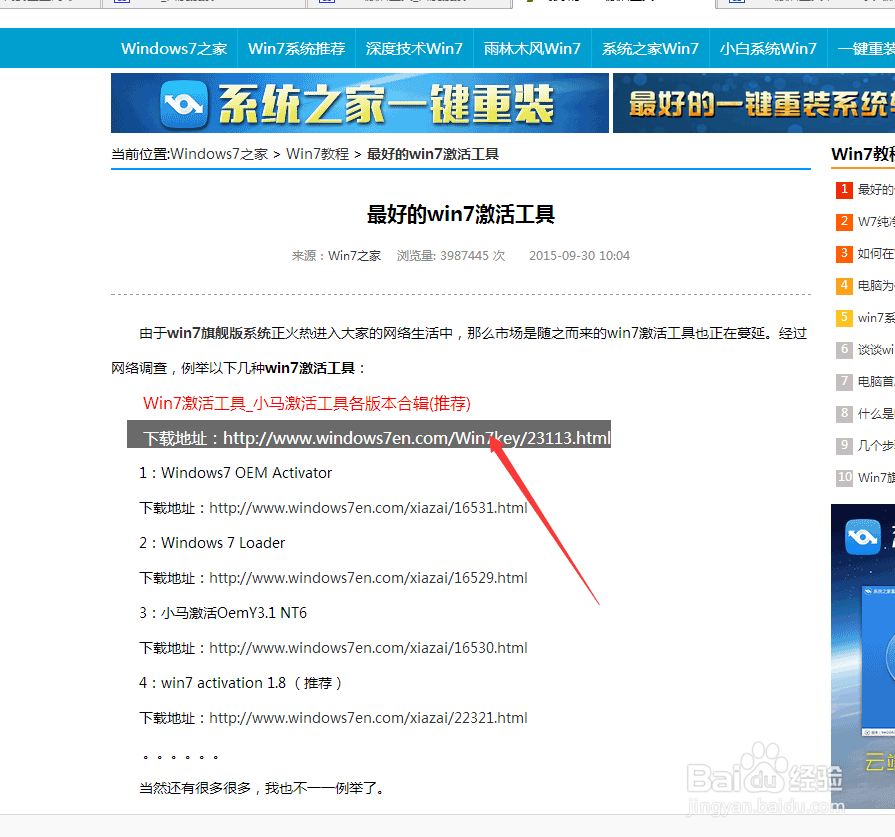Click the blue eye logo in banner
Image resolution: width=895 pixels, height=837 pixels.
(x=184, y=104)
